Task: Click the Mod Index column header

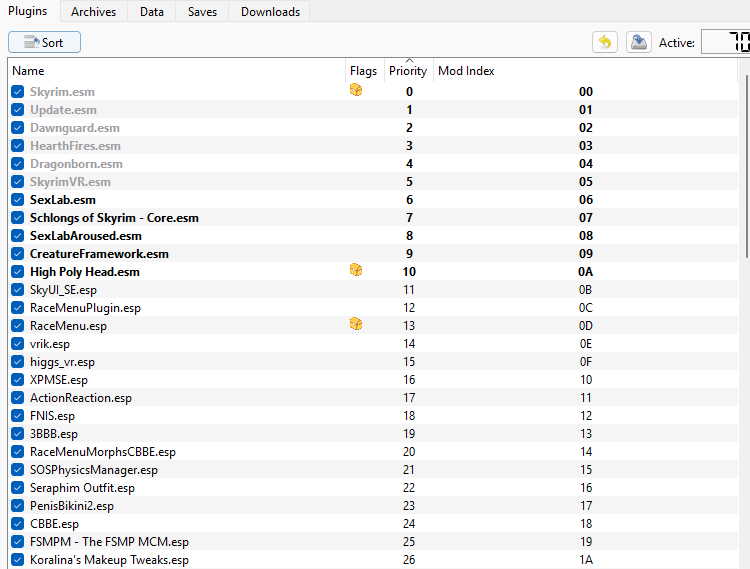Action: [x=585, y=71]
